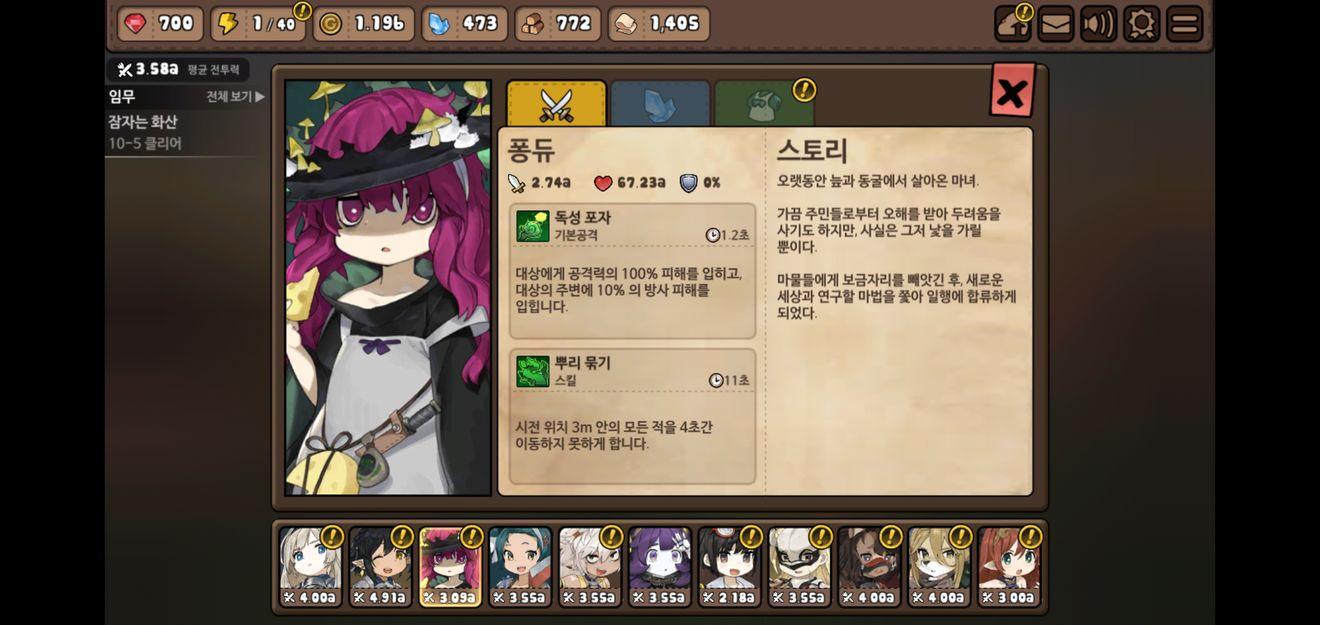Viewport: 1320px width, 625px height.
Task: Select the 독성 포자 skill icon
Action: 533,226
